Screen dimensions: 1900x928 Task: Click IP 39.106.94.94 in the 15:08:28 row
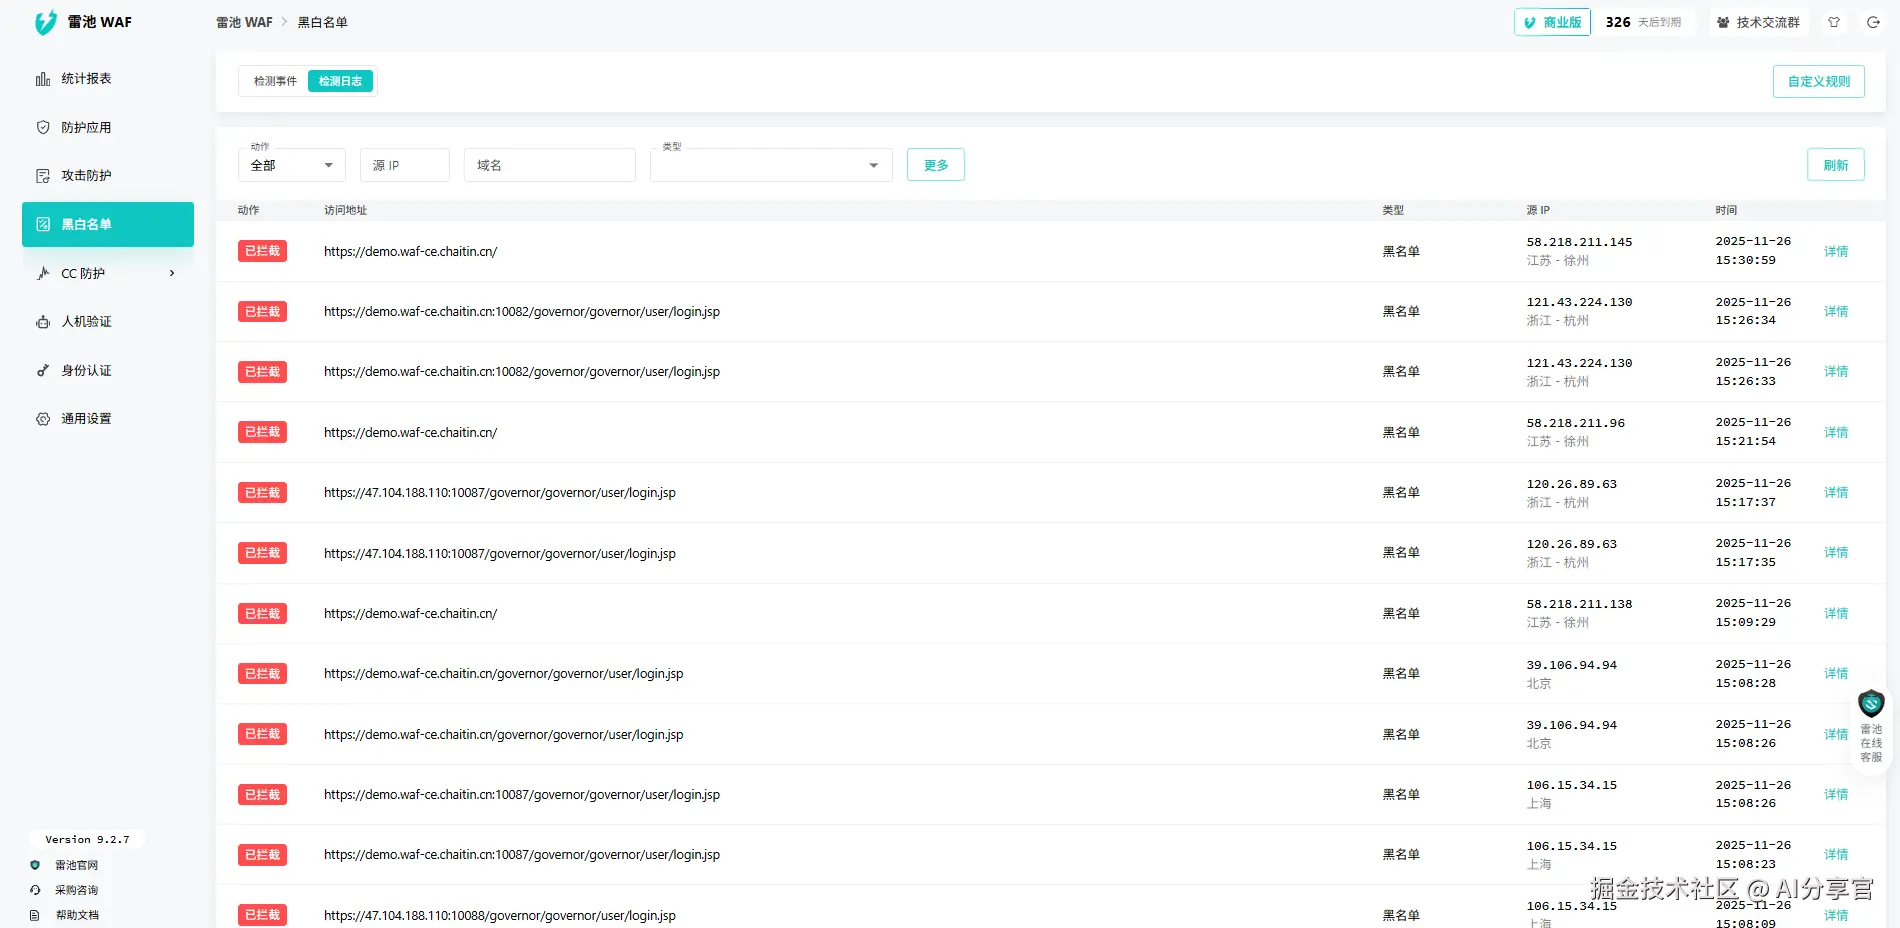(1571, 665)
